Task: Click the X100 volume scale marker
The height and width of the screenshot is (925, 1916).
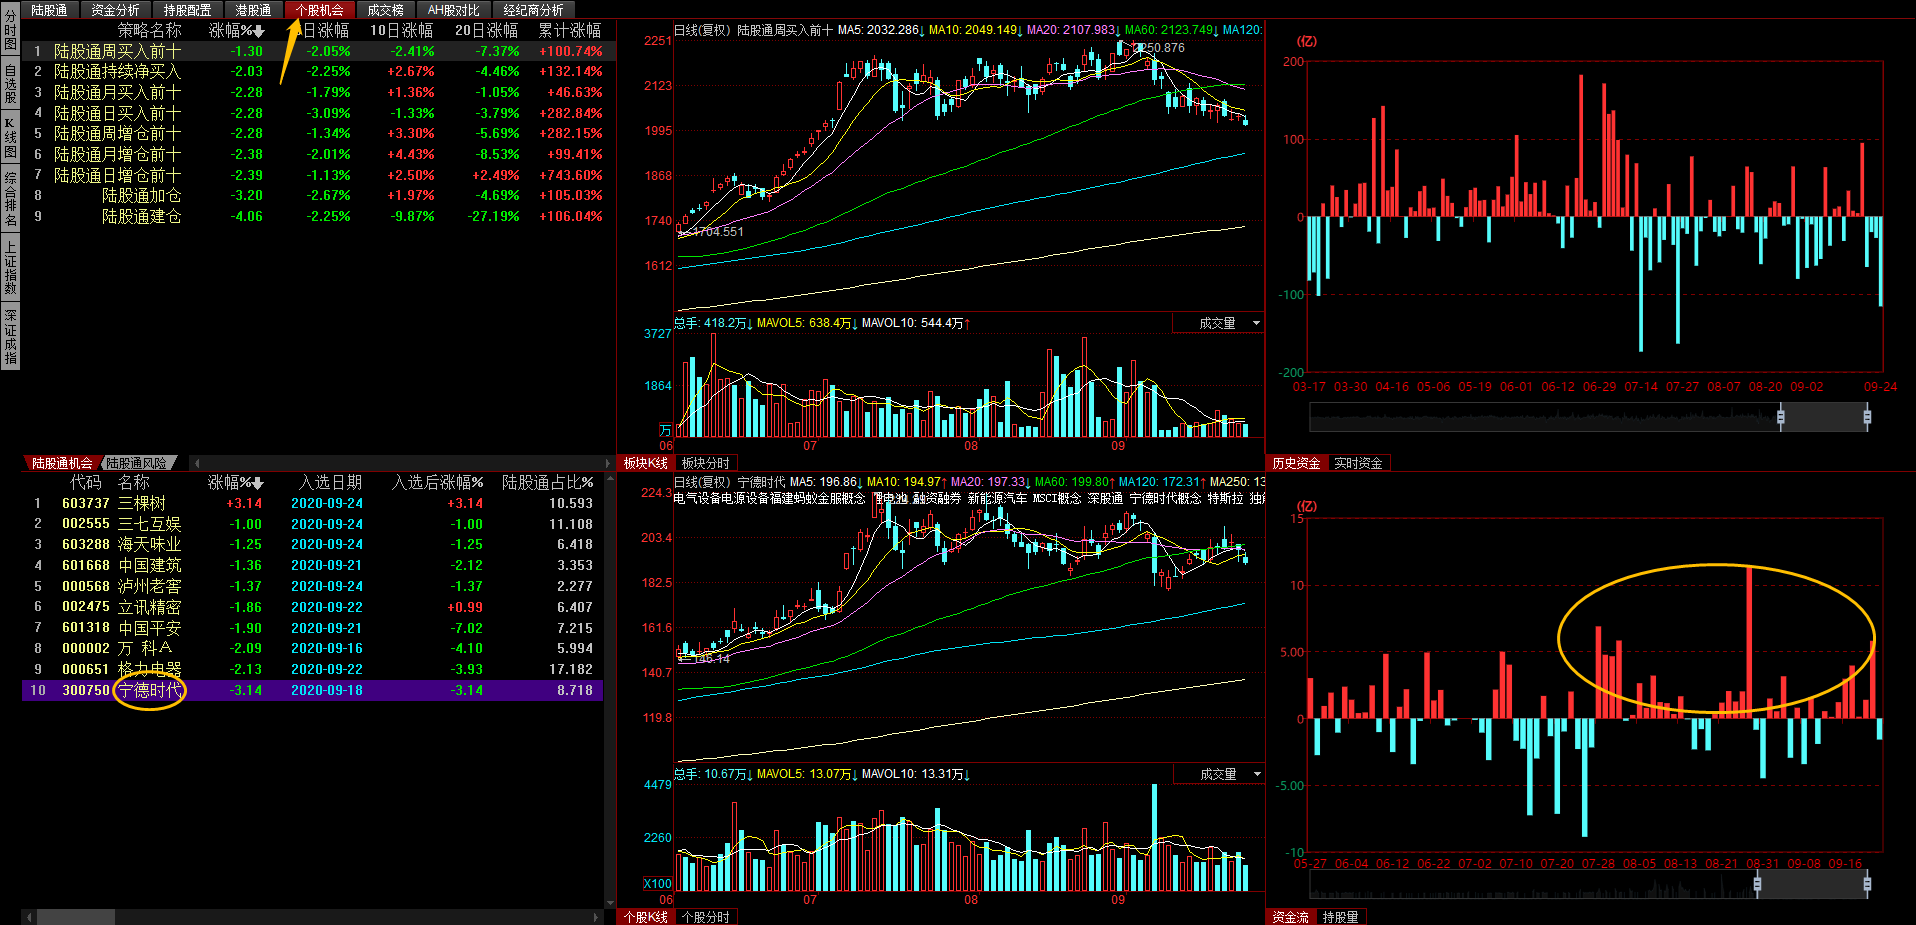Action: tap(657, 883)
